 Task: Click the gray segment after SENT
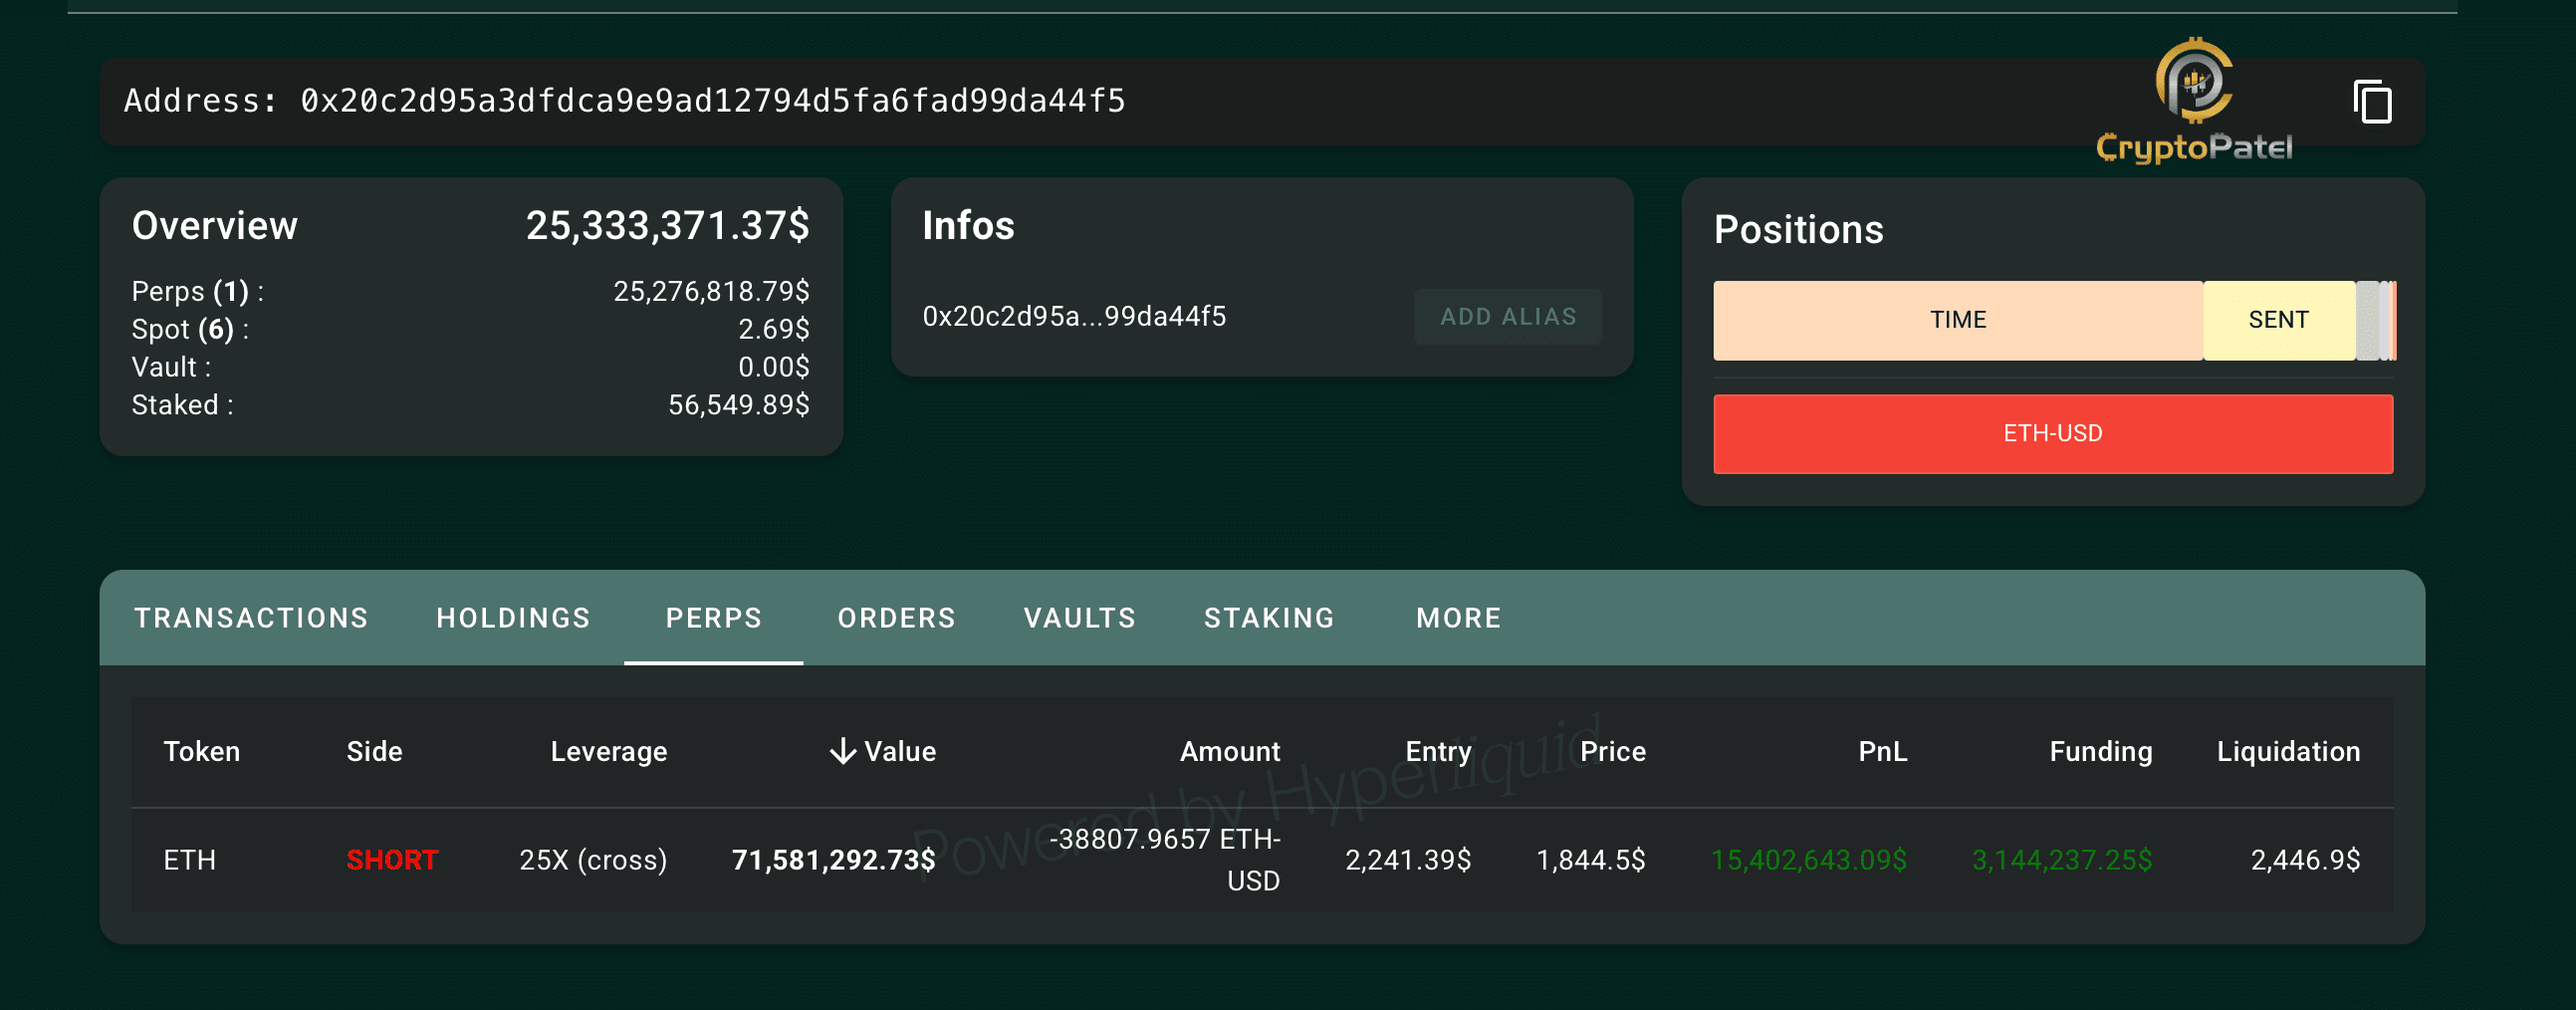pyautogui.click(x=2367, y=320)
